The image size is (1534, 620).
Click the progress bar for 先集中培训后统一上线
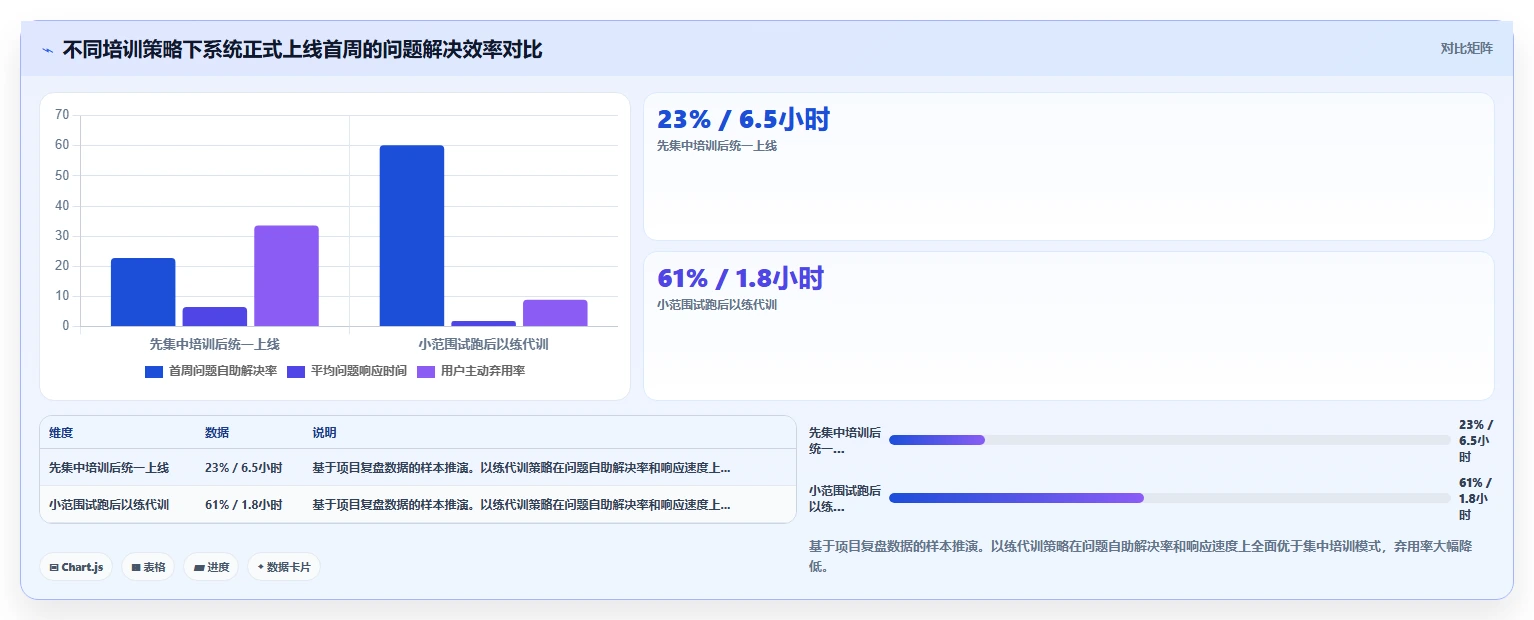[x=1169, y=440]
